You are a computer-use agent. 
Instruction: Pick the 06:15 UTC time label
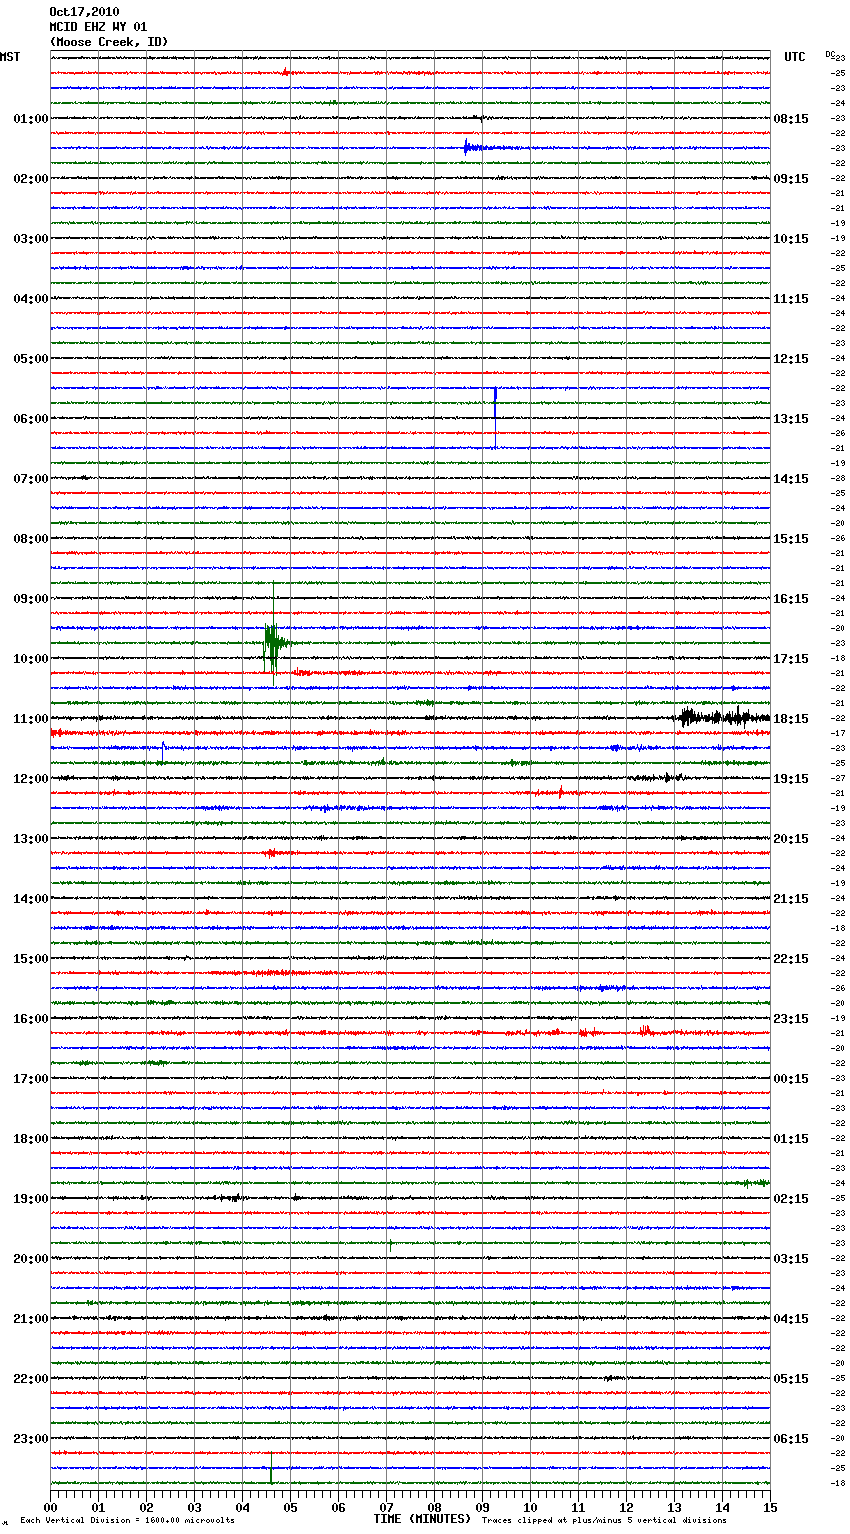[x=791, y=1438]
